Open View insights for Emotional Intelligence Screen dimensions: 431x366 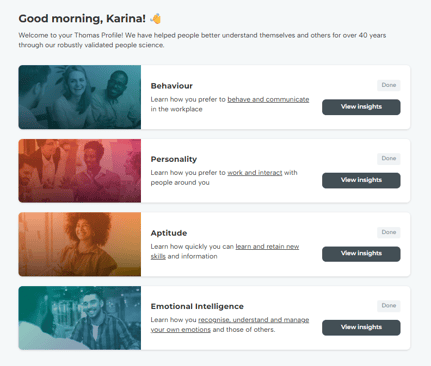(361, 327)
